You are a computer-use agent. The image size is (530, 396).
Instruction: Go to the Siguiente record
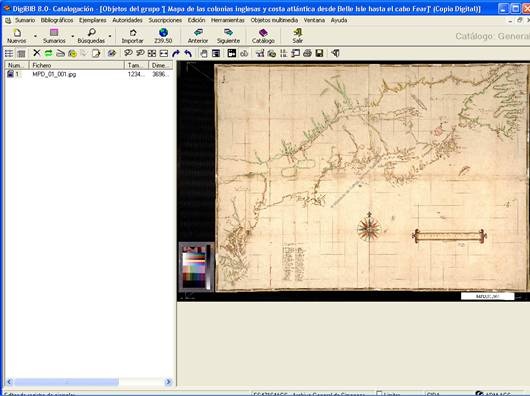coord(228,36)
